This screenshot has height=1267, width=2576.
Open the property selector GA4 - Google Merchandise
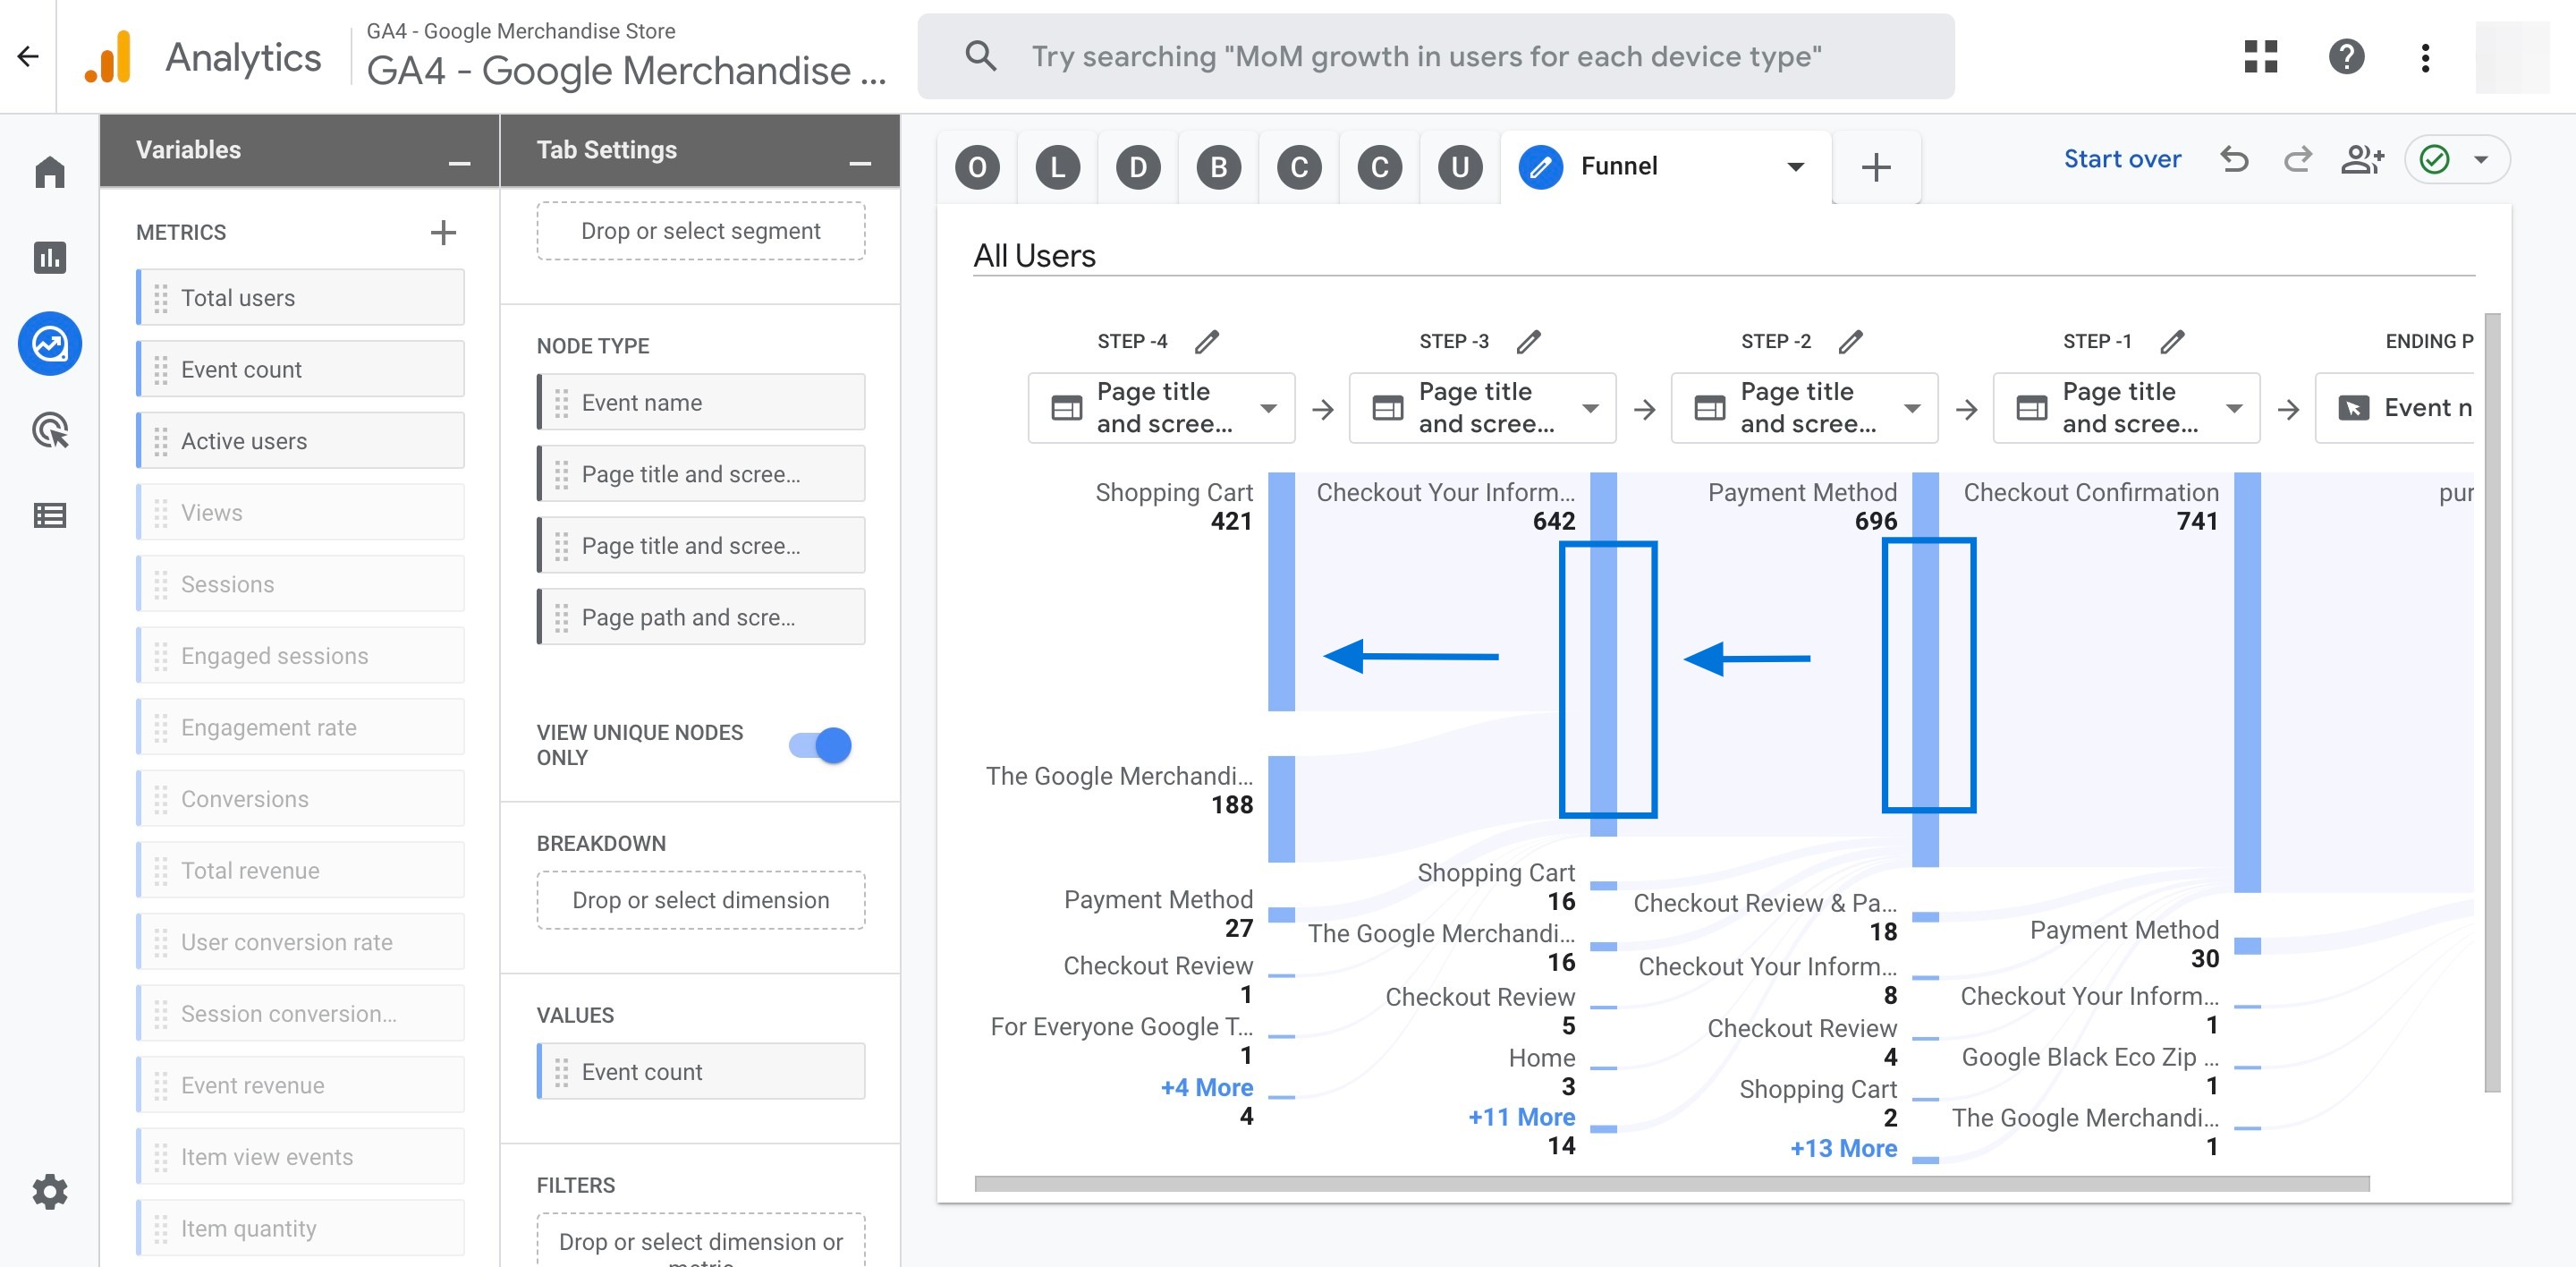click(x=625, y=57)
